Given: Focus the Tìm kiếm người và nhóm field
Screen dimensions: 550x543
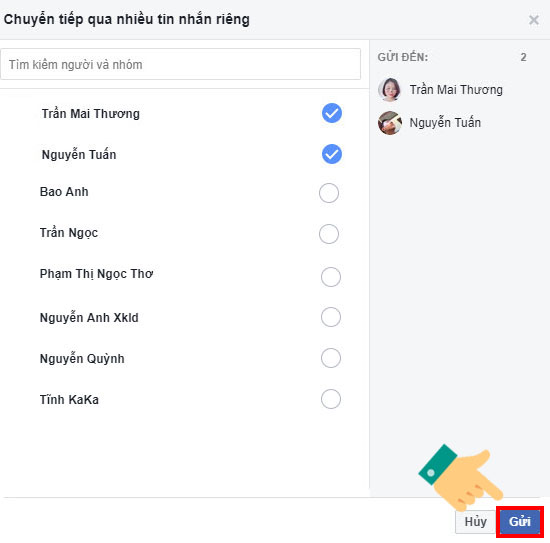Looking at the screenshot, I should coord(180,64).
